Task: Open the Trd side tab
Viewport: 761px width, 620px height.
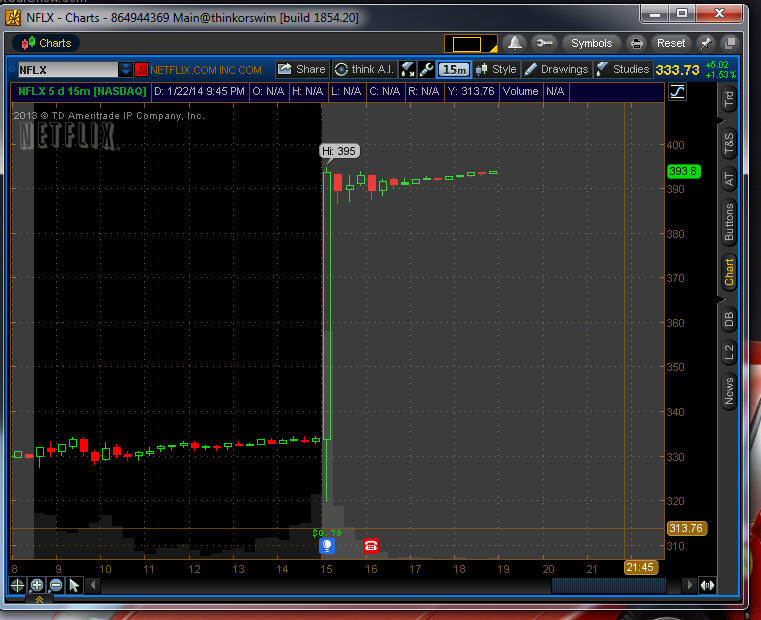Action: coord(729,99)
